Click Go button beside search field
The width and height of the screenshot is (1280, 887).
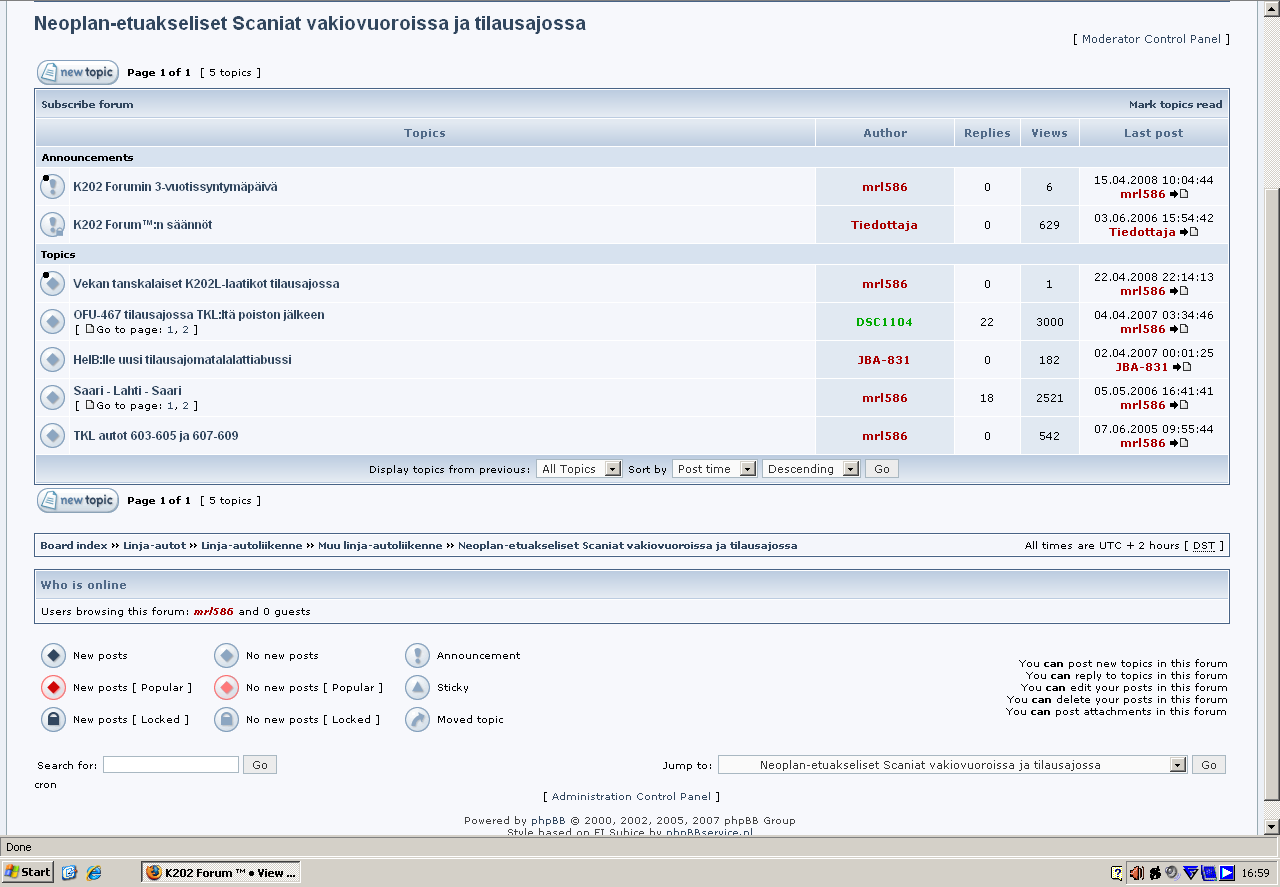pos(260,765)
